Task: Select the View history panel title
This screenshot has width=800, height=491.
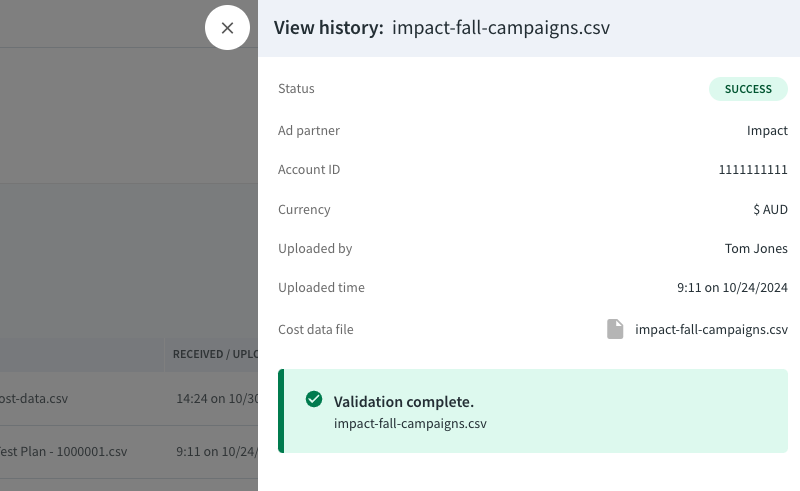Action: [442, 28]
